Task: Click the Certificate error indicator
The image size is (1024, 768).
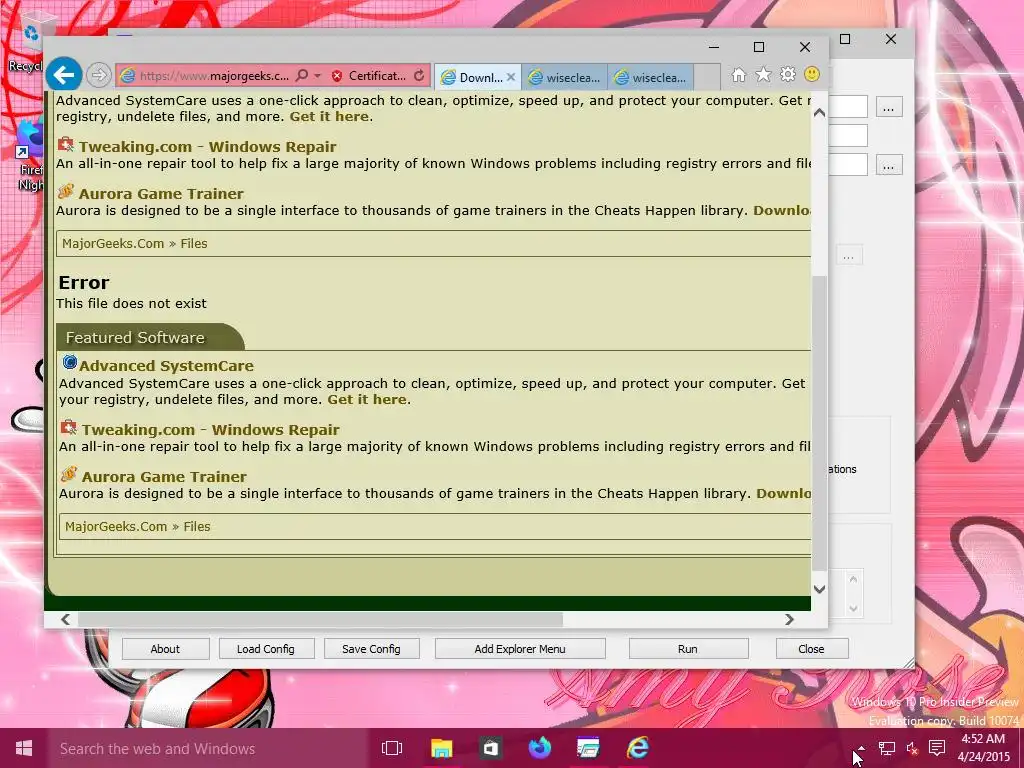Action: (x=368, y=76)
